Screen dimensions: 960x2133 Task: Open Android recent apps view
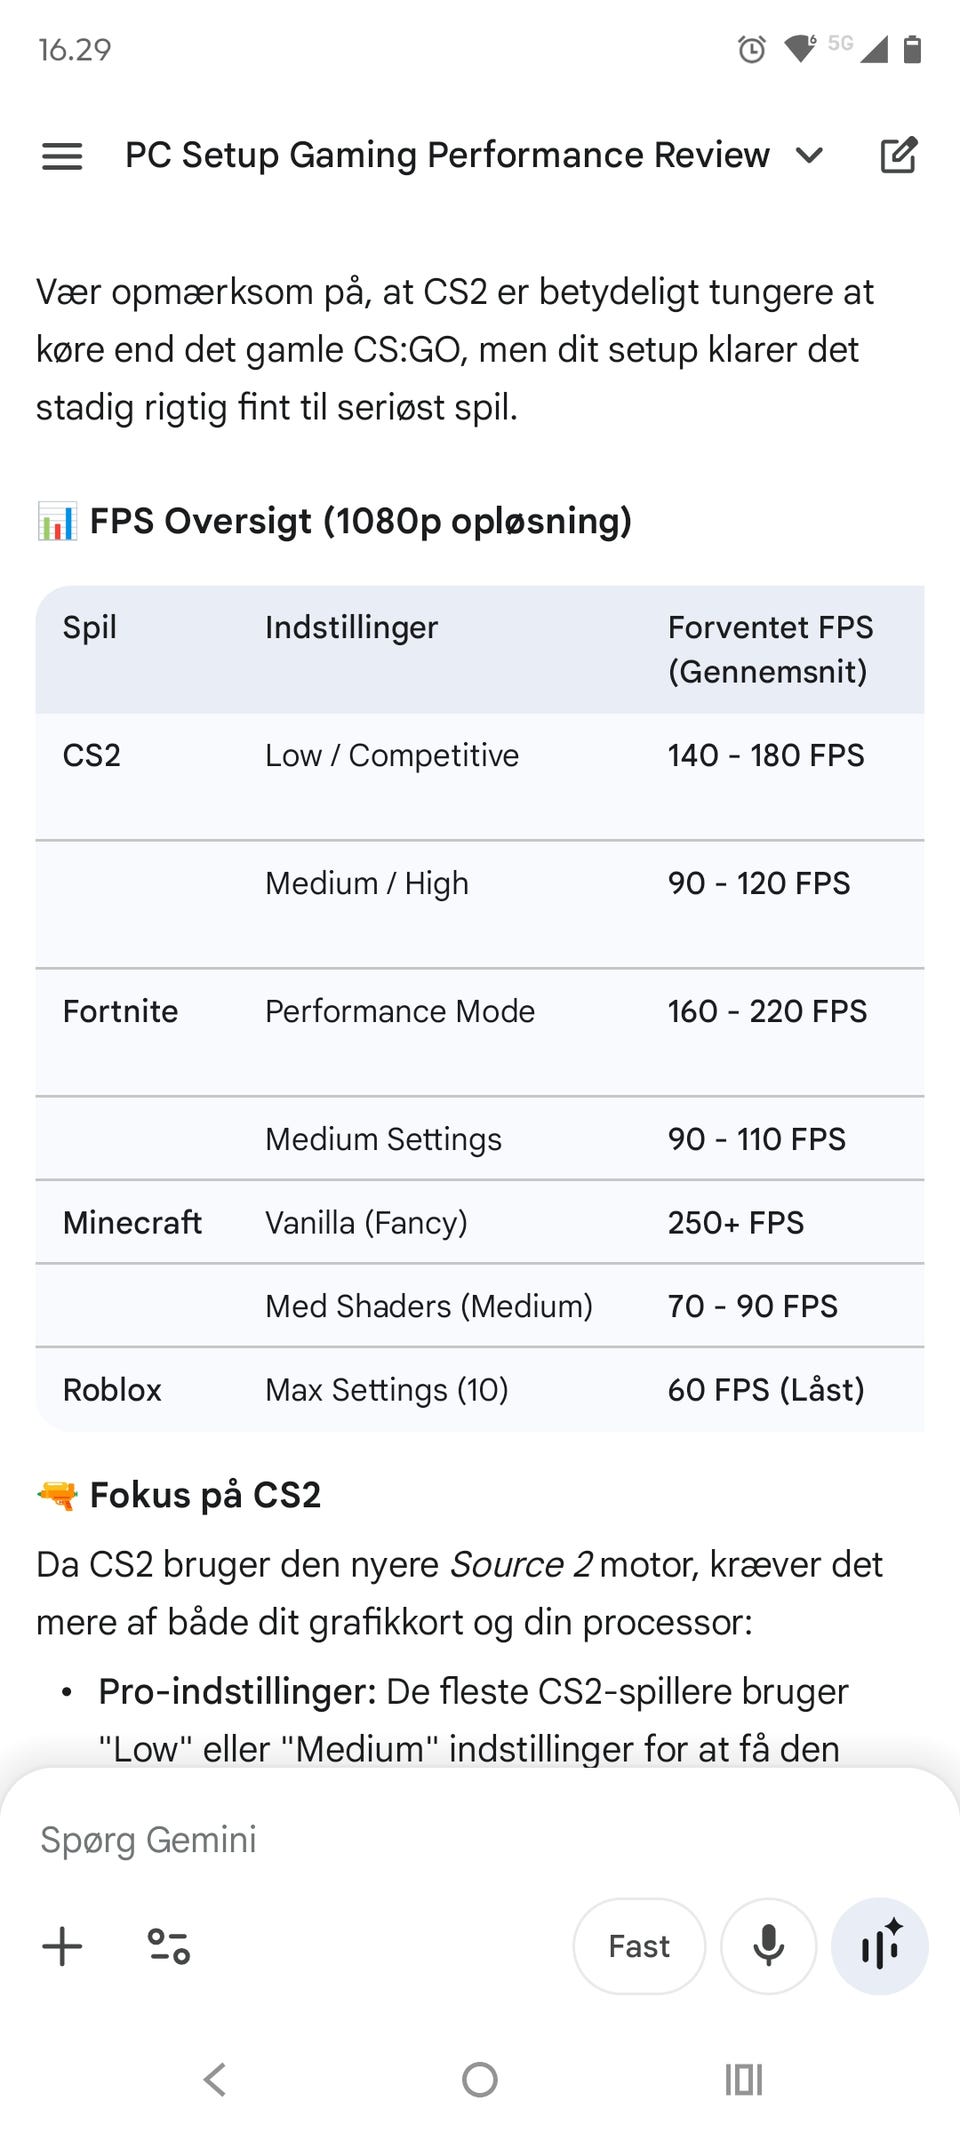[743, 2080]
